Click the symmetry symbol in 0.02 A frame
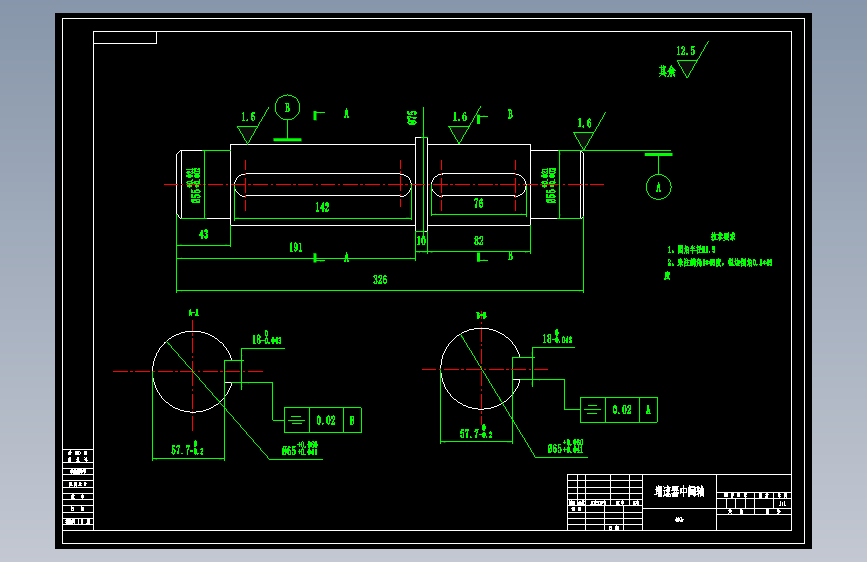 pos(593,410)
